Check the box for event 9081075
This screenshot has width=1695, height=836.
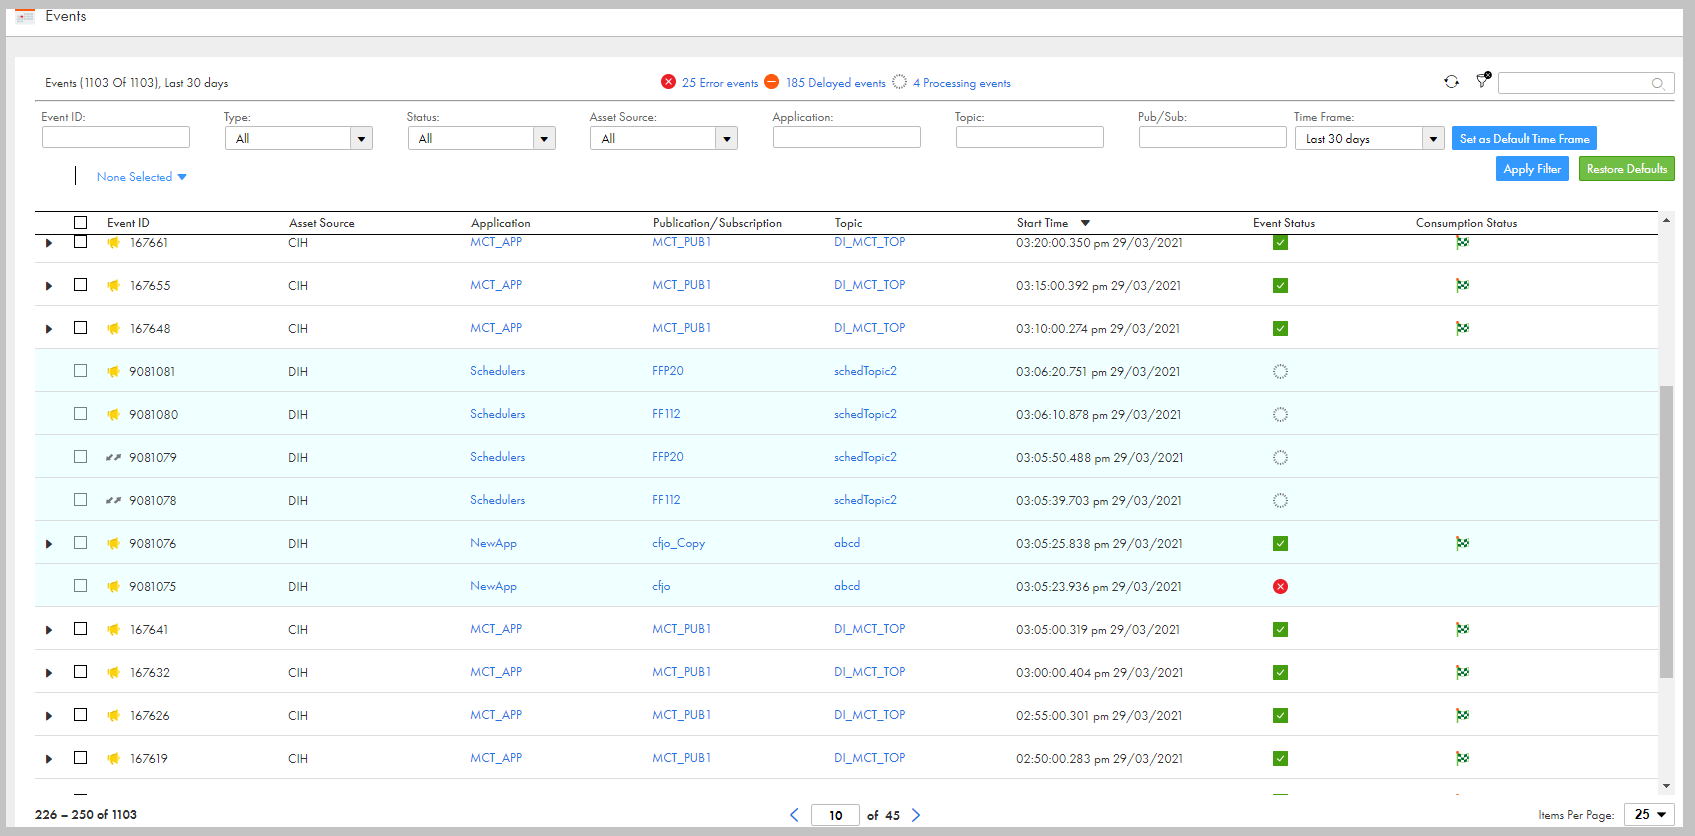tap(81, 585)
